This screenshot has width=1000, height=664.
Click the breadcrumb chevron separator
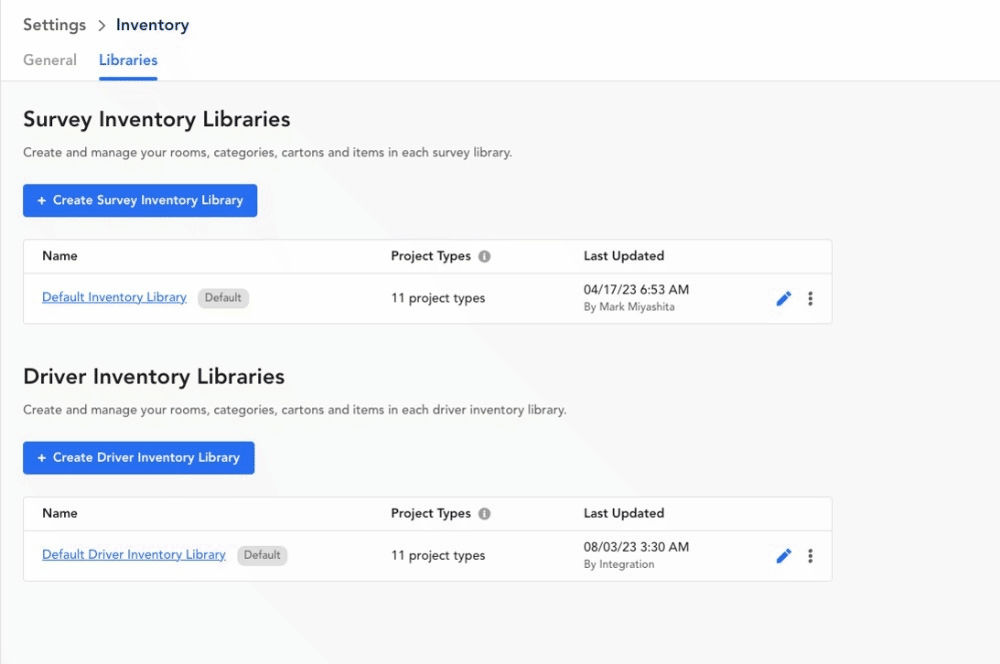click(101, 26)
